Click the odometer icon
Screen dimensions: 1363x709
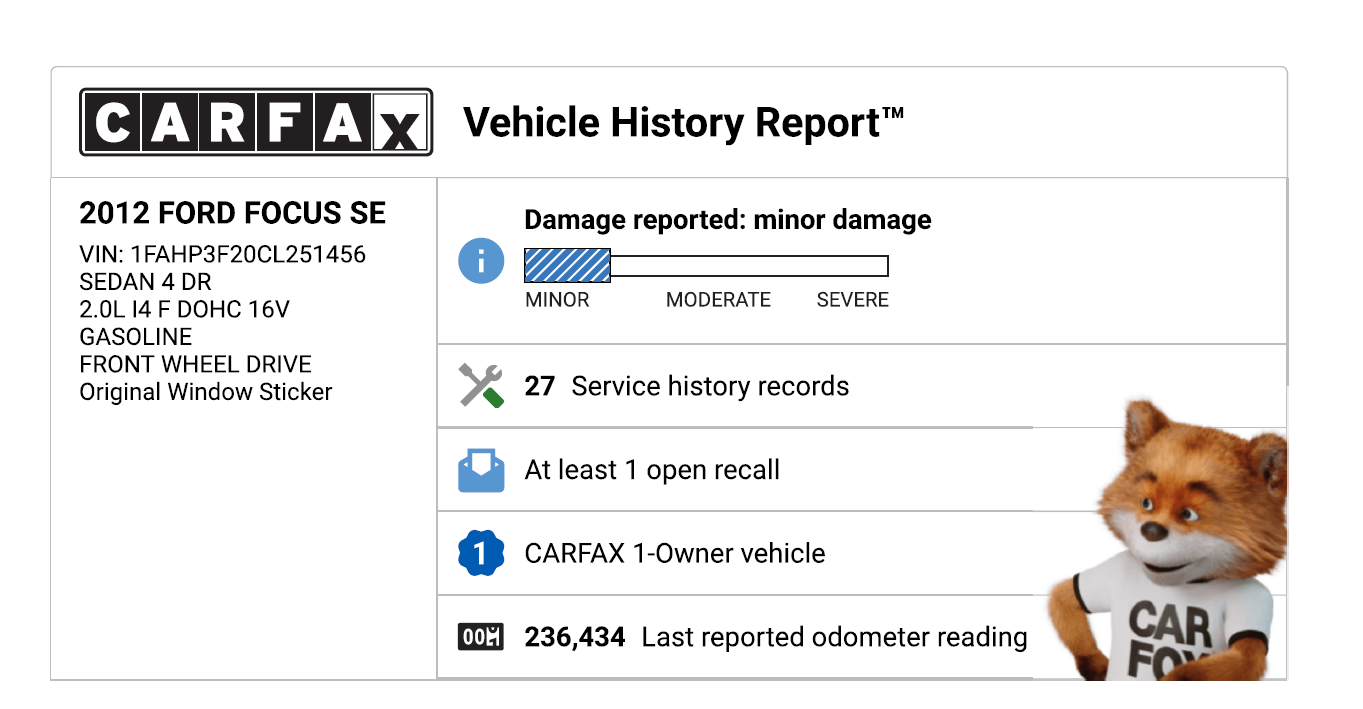pyautogui.click(x=480, y=637)
